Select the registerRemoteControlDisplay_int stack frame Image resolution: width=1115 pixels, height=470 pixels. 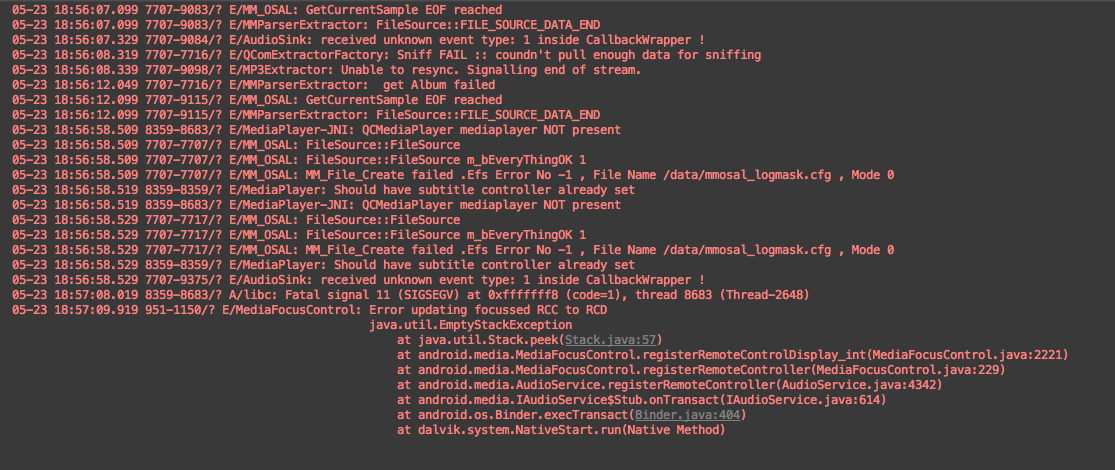tap(732, 355)
